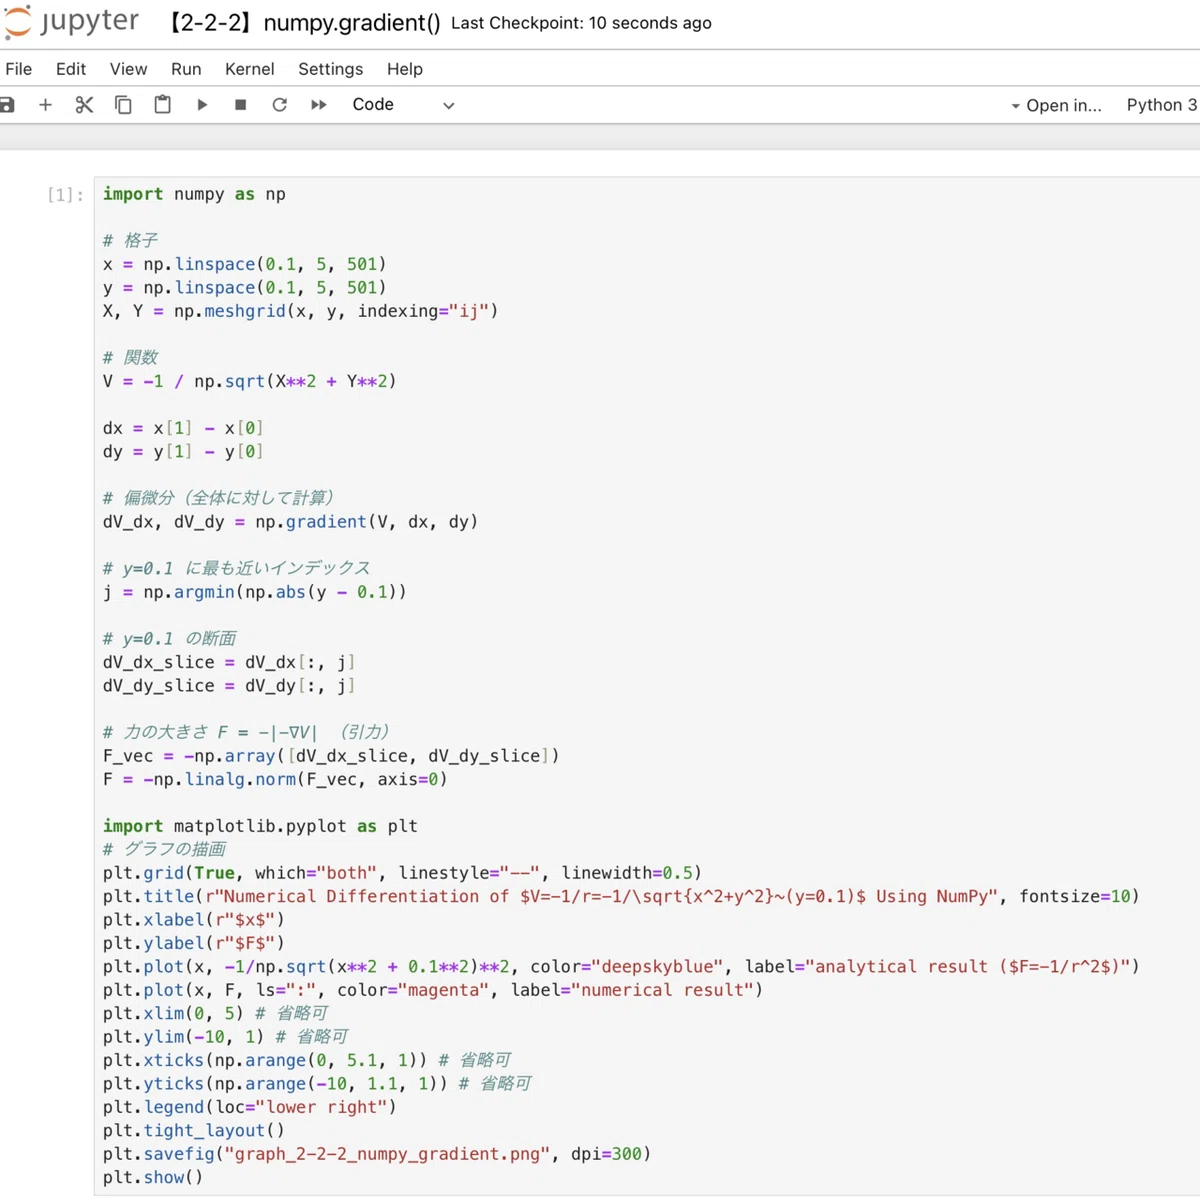Click the y = np.linspace(0.1, 5, 501) line
The height and width of the screenshot is (1200, 1200).
tap(244, 288)
